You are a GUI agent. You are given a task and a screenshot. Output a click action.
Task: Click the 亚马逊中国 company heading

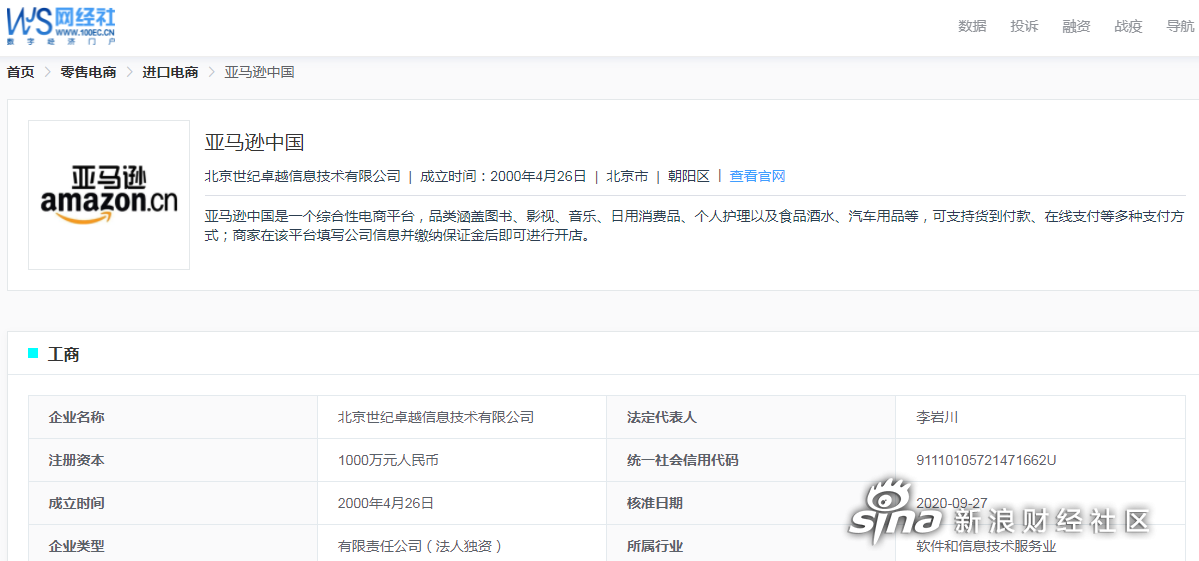(255, 143)
